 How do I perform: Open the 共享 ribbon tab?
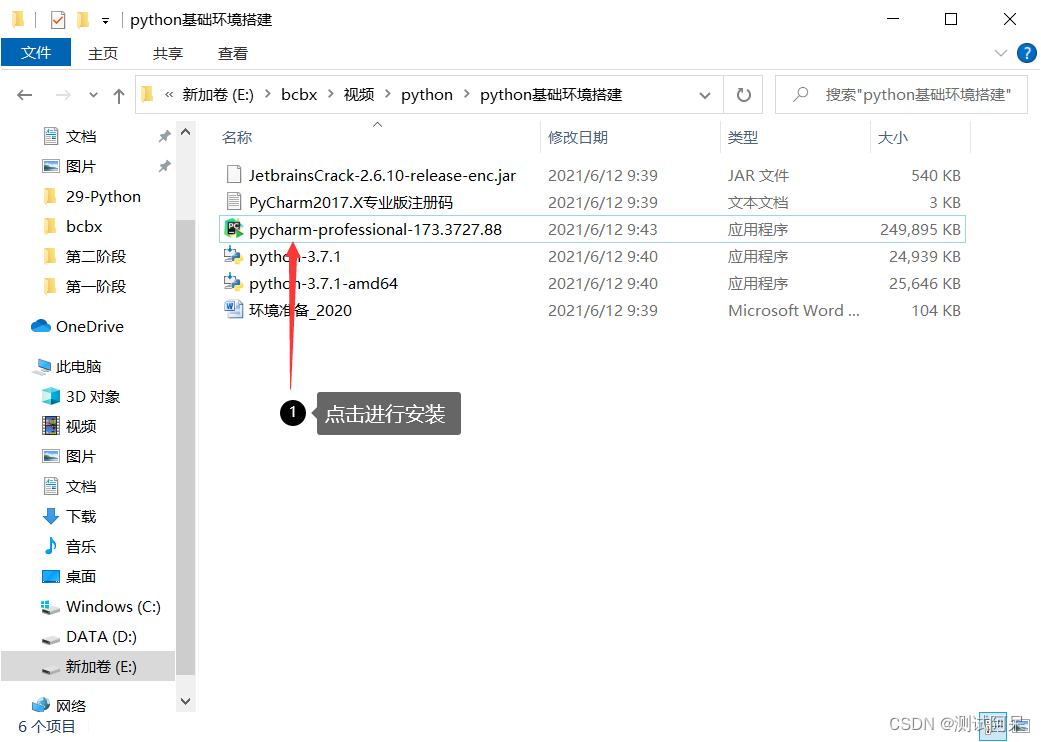[167, 53]
